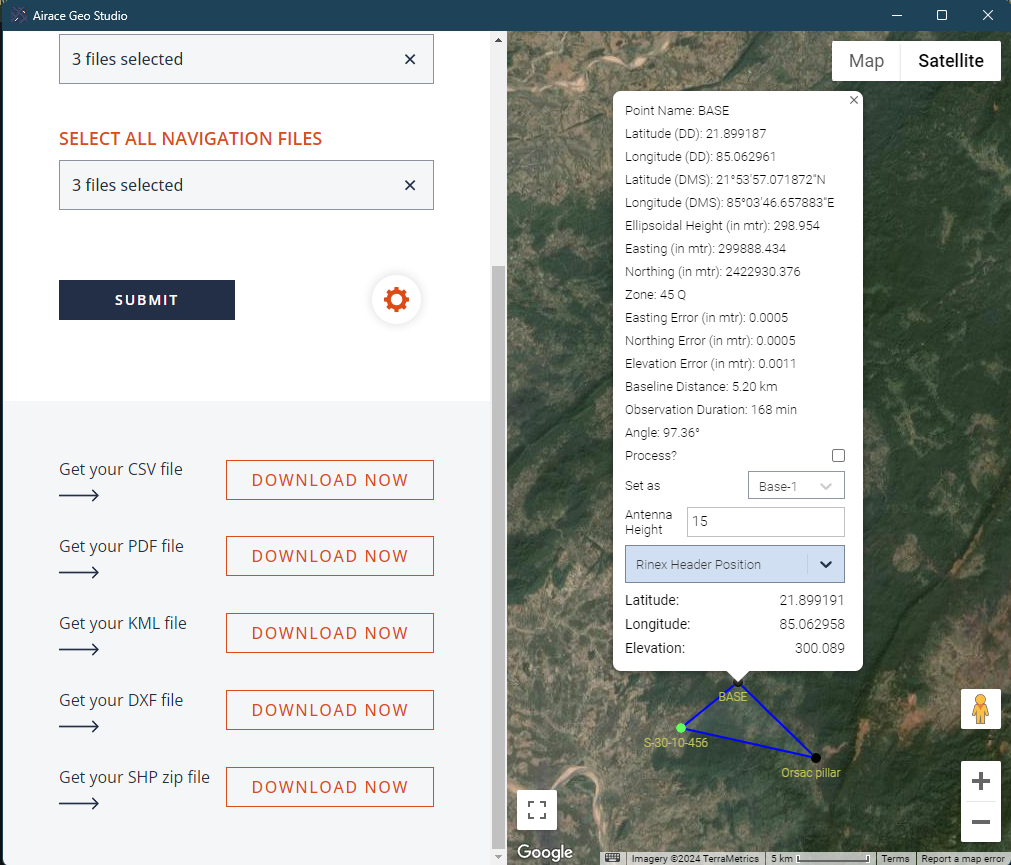Zoom out the map with minus button
Image resolution: width=1011 pixels, height=865 pixels.
(980, 822)
